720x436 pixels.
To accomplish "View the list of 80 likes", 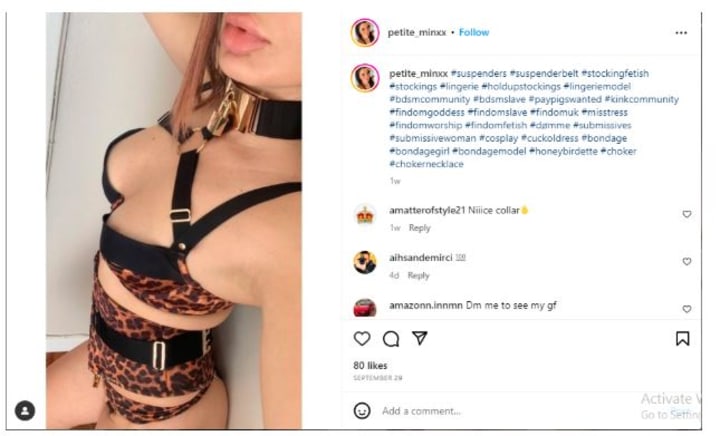I will tap(370, 365).
